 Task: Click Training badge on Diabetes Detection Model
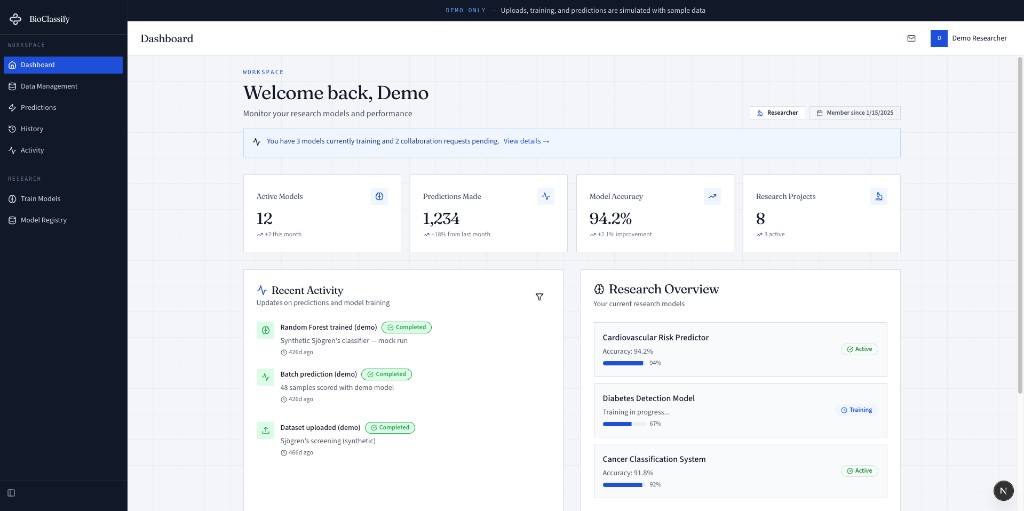856,410
